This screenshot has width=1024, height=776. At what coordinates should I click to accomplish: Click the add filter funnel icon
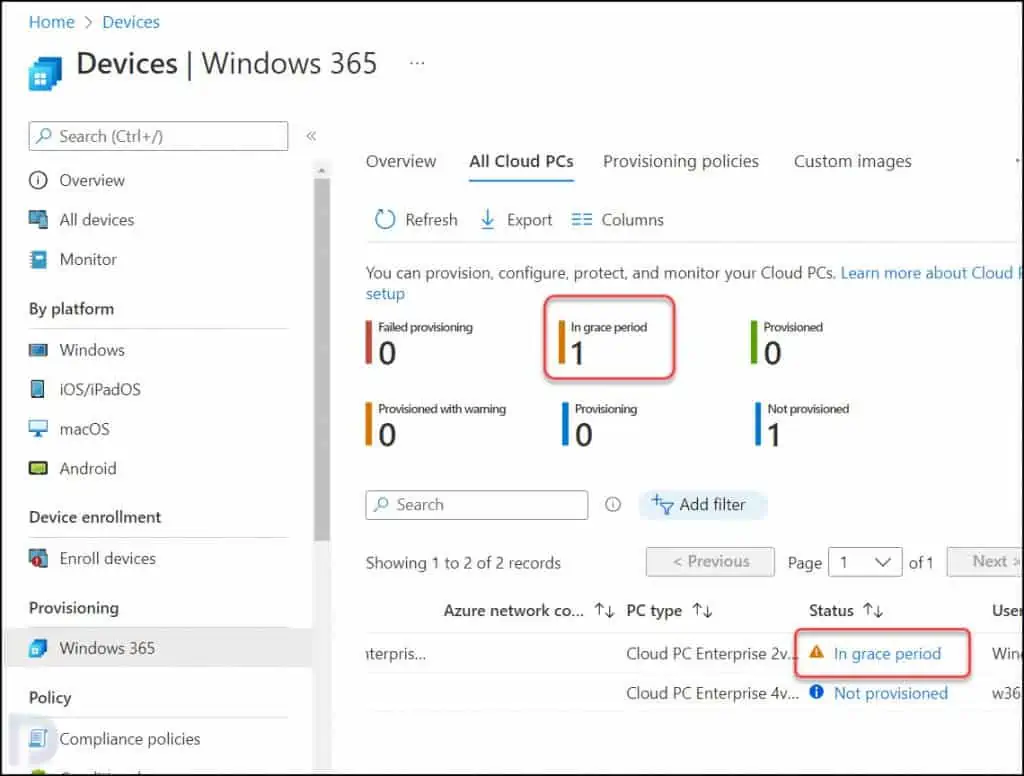pos(662,504)
